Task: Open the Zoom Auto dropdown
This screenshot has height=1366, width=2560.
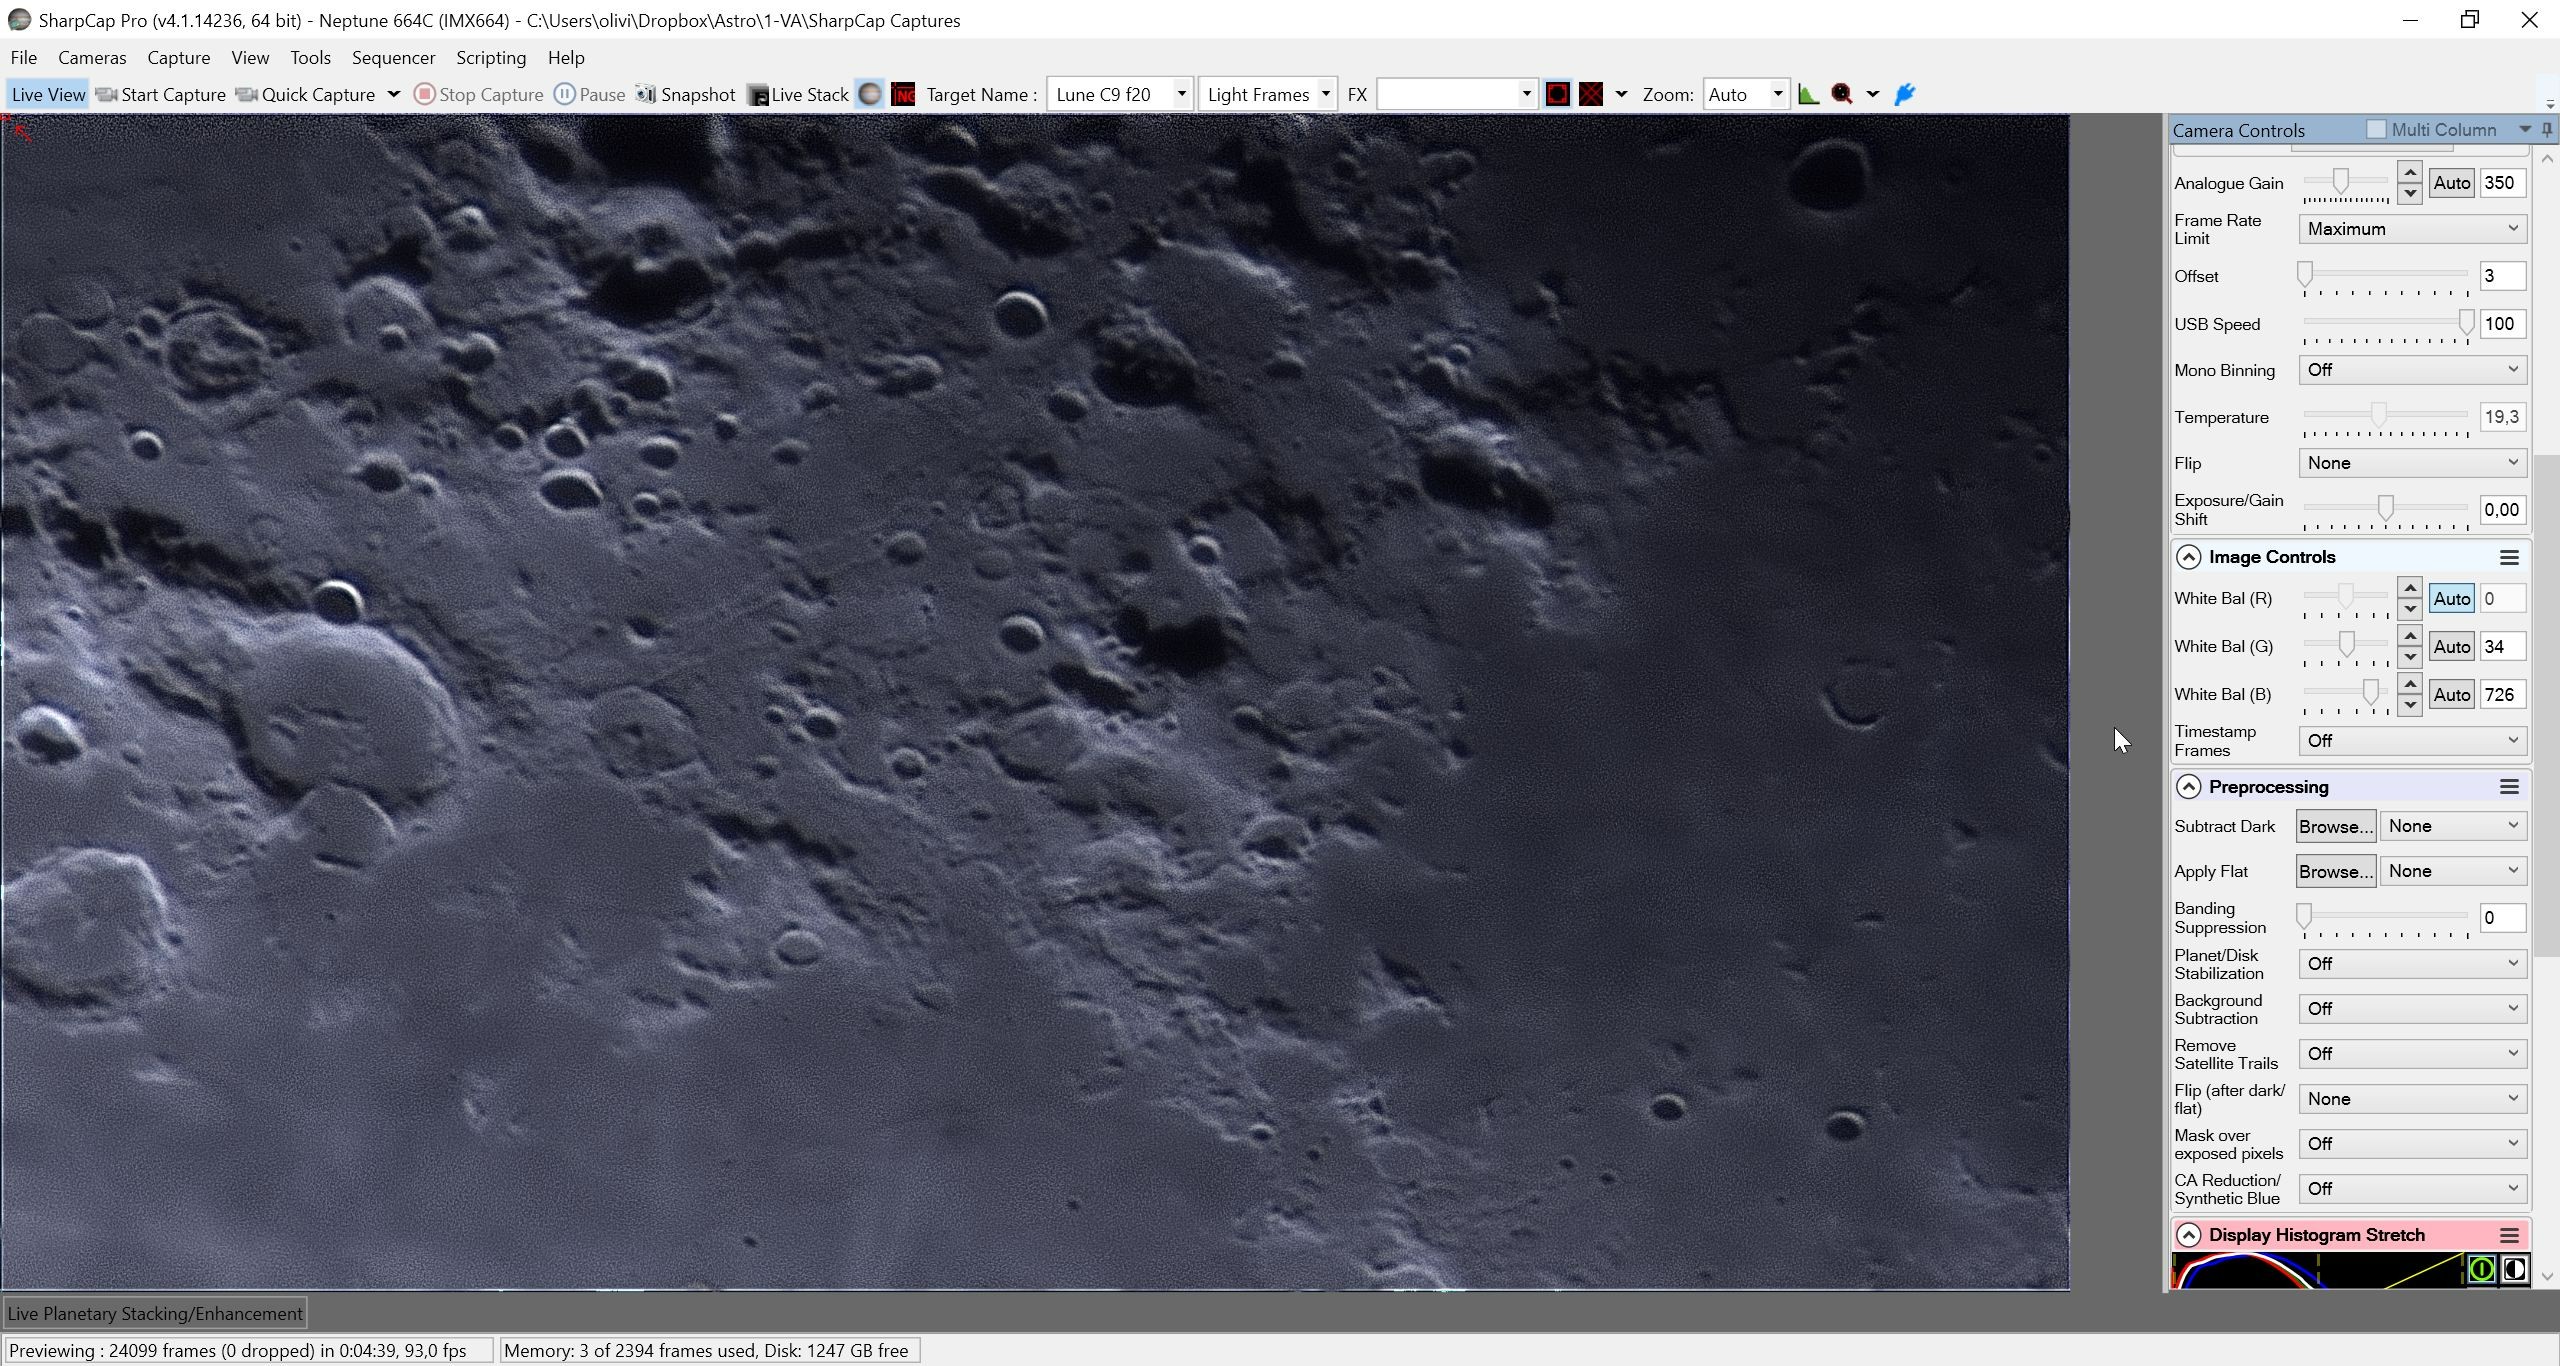Action: pos(1744,94)
